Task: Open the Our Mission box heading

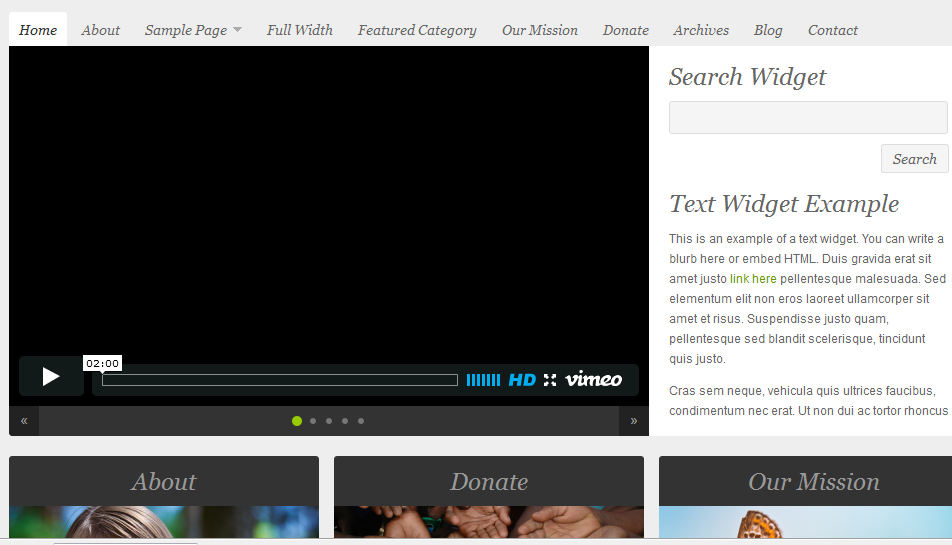Action: [x=814, y=482]
